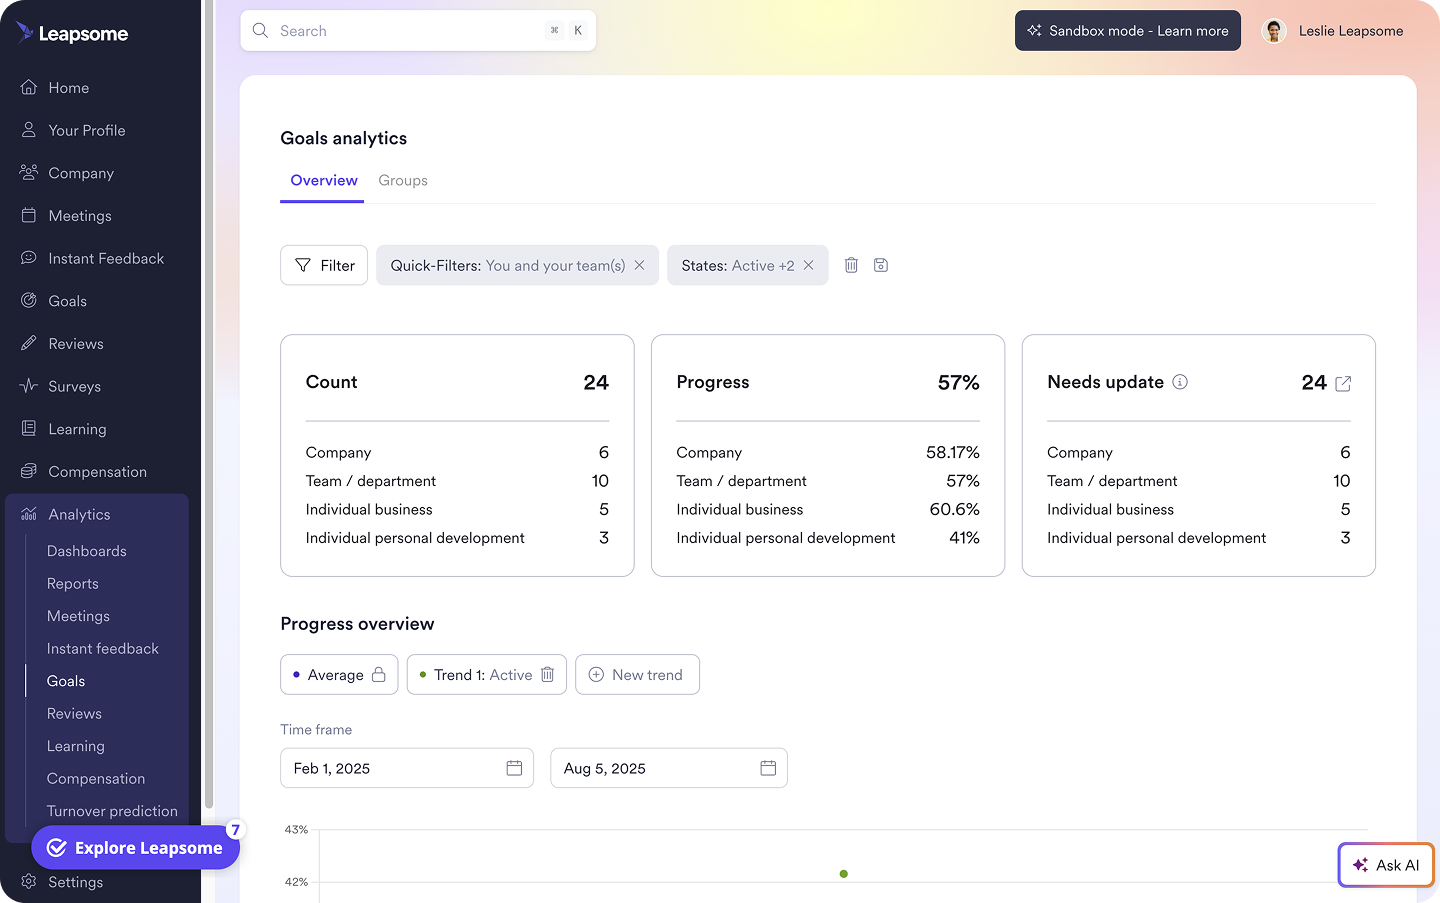Image resolution: width=1440 pixels, height=903 pixels.
Task: Toggle the Average trend line
Action: [x=339, y=674]
